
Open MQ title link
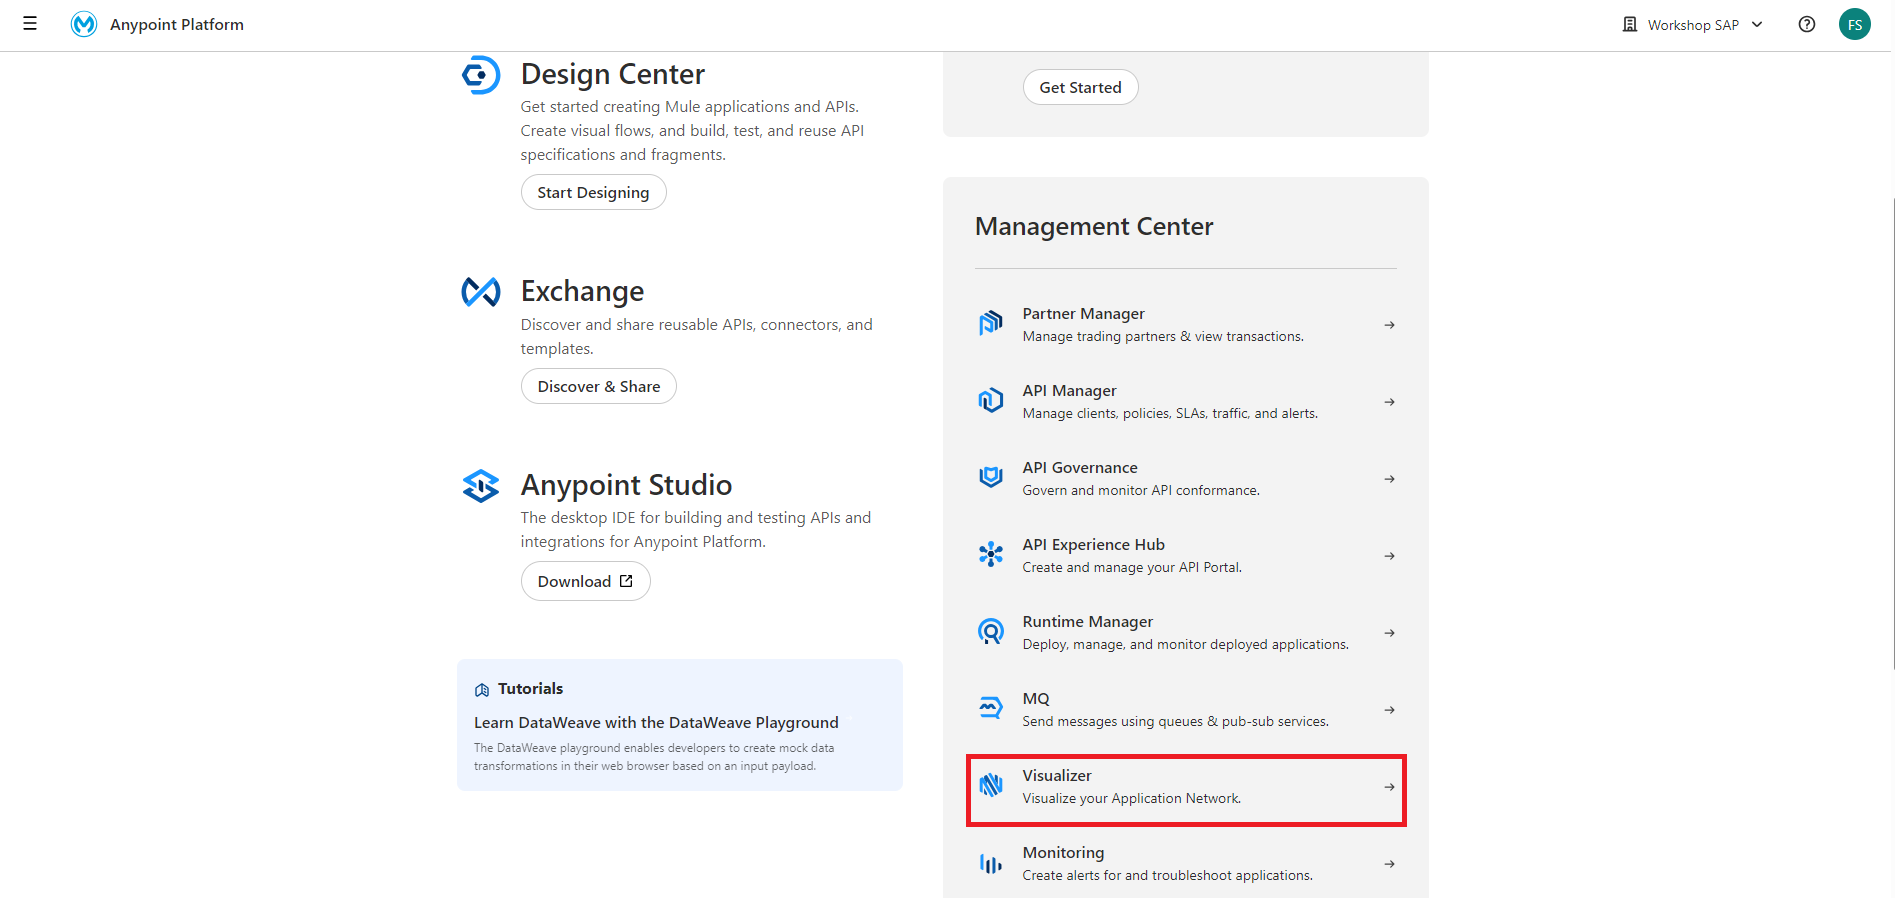tap(1036, 699)
